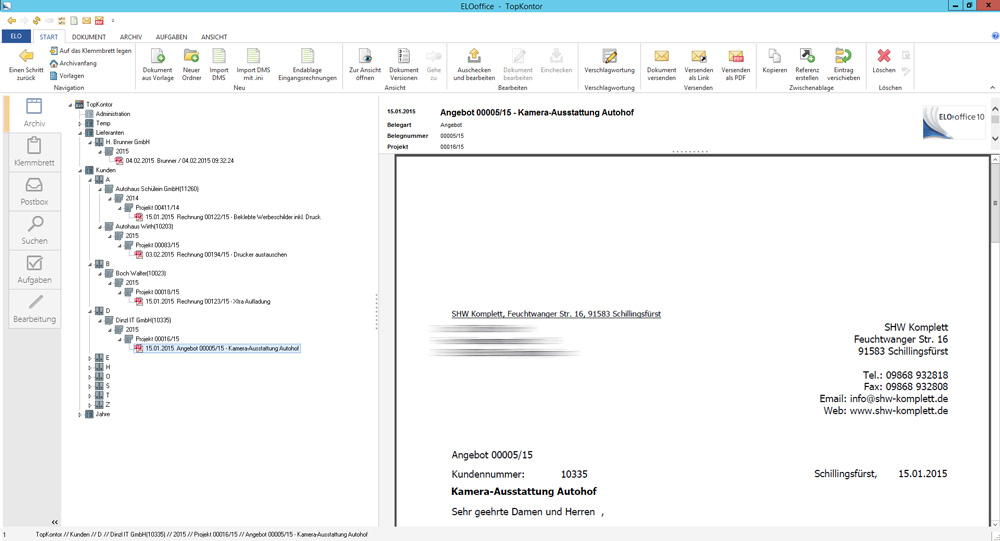Screen dimensions: 1000x541
Task: Open the quick access toolbar customize dropdown
Action: click(x=113, y=21)
